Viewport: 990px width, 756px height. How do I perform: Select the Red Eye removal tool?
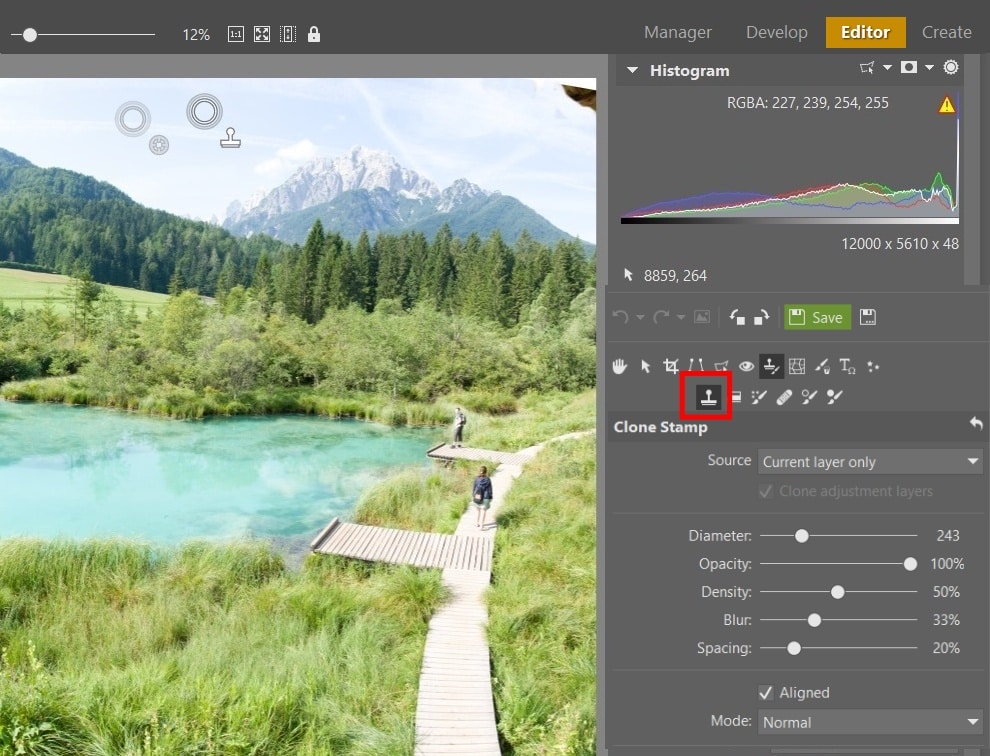pos(747,366)
